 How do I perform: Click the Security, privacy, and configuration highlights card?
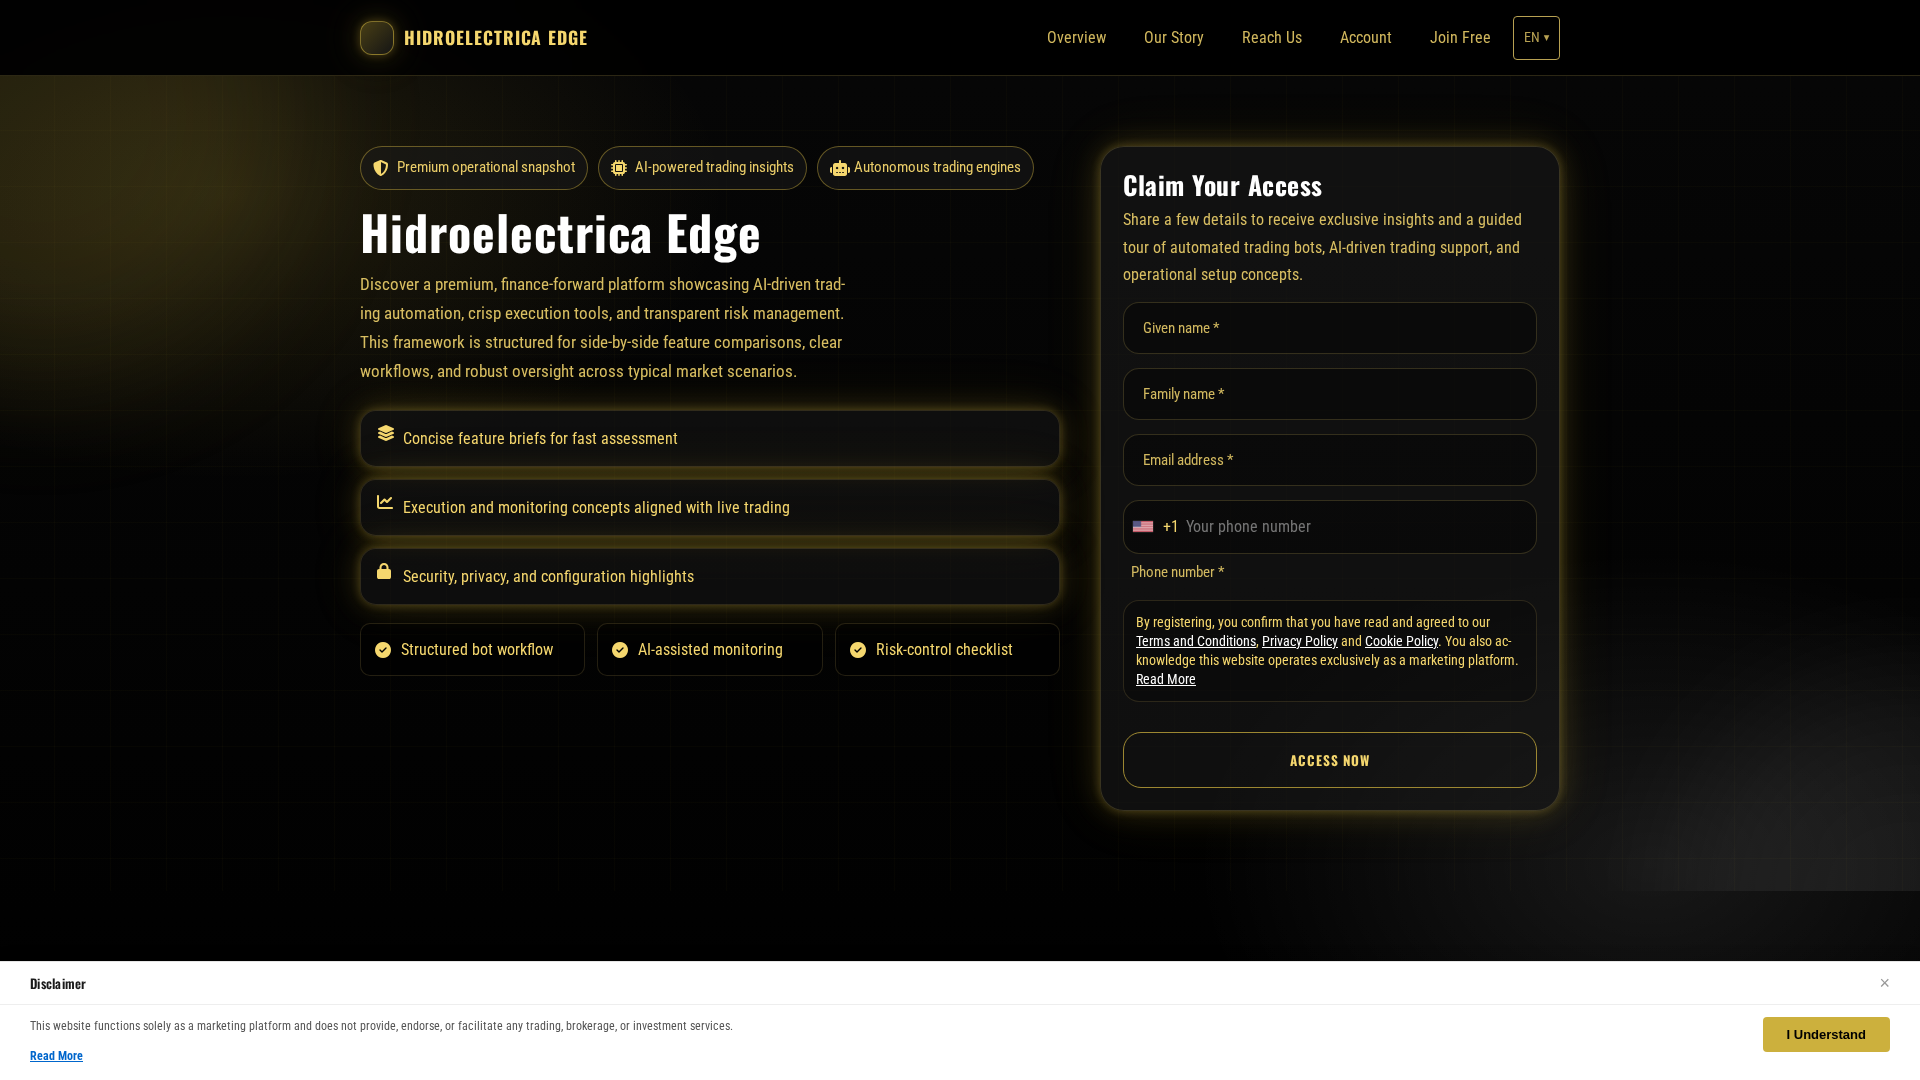pyautogui.click(x=710, y=576)
